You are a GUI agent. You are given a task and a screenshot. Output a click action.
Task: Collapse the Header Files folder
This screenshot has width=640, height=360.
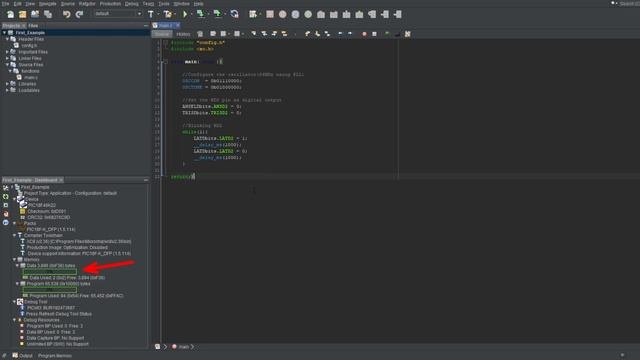[7, 39]
